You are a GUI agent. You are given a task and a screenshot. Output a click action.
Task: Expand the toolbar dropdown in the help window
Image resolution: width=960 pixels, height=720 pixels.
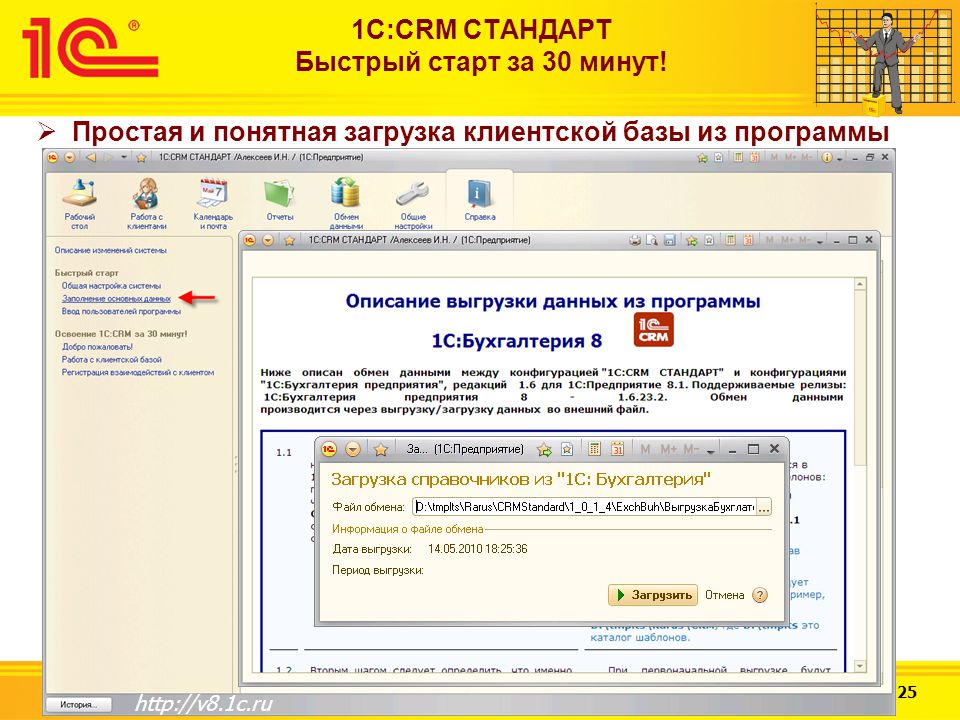click(820, 242)
